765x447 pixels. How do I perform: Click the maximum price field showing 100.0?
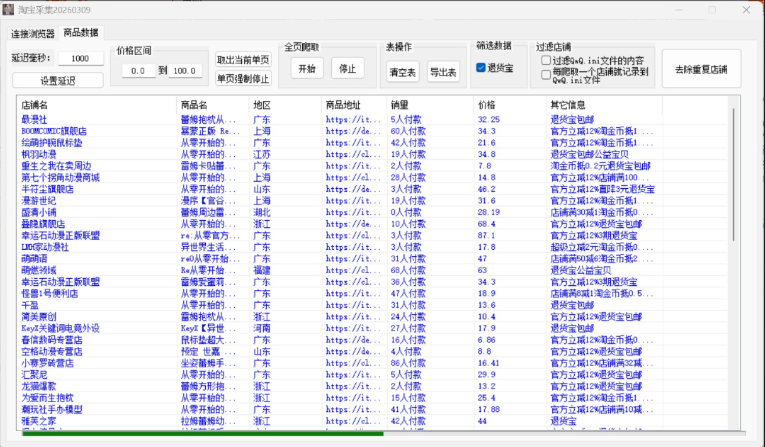182,71
